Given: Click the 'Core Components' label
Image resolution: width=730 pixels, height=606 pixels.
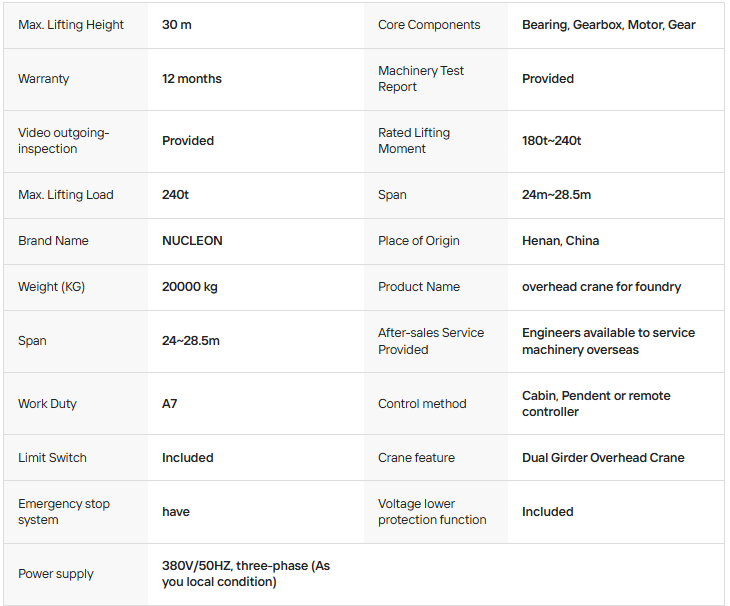Looking at the screenshot, I should pyautogui.click(x=429, y=25).
